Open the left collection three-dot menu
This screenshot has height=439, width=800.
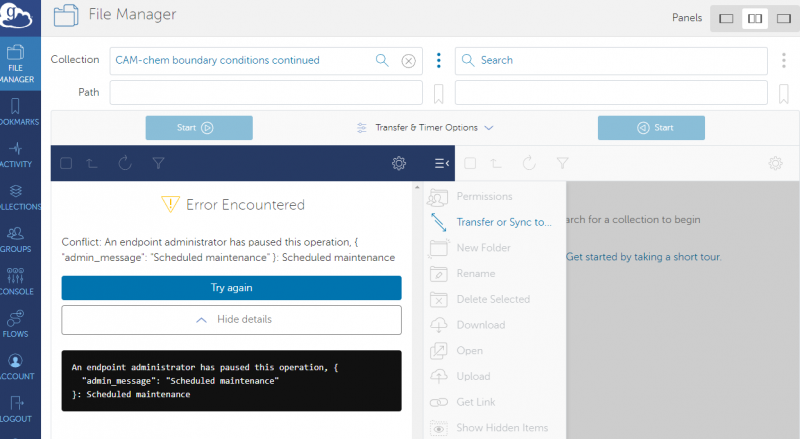point(438,61)
